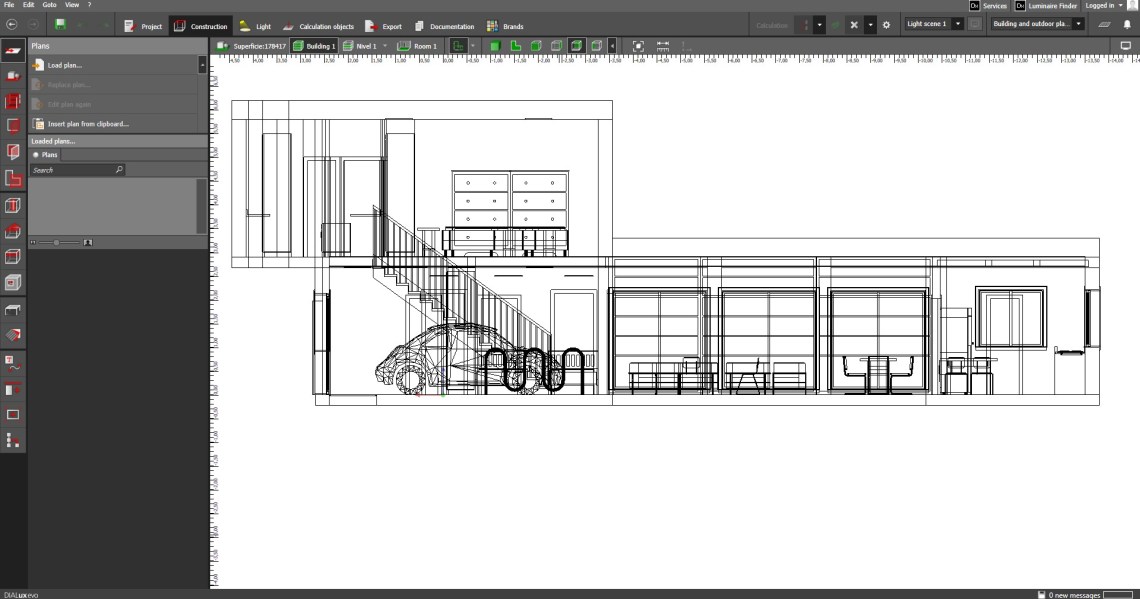1140x599 pixels.
Task: Open the Light mode tab
Action: point(255,26)
